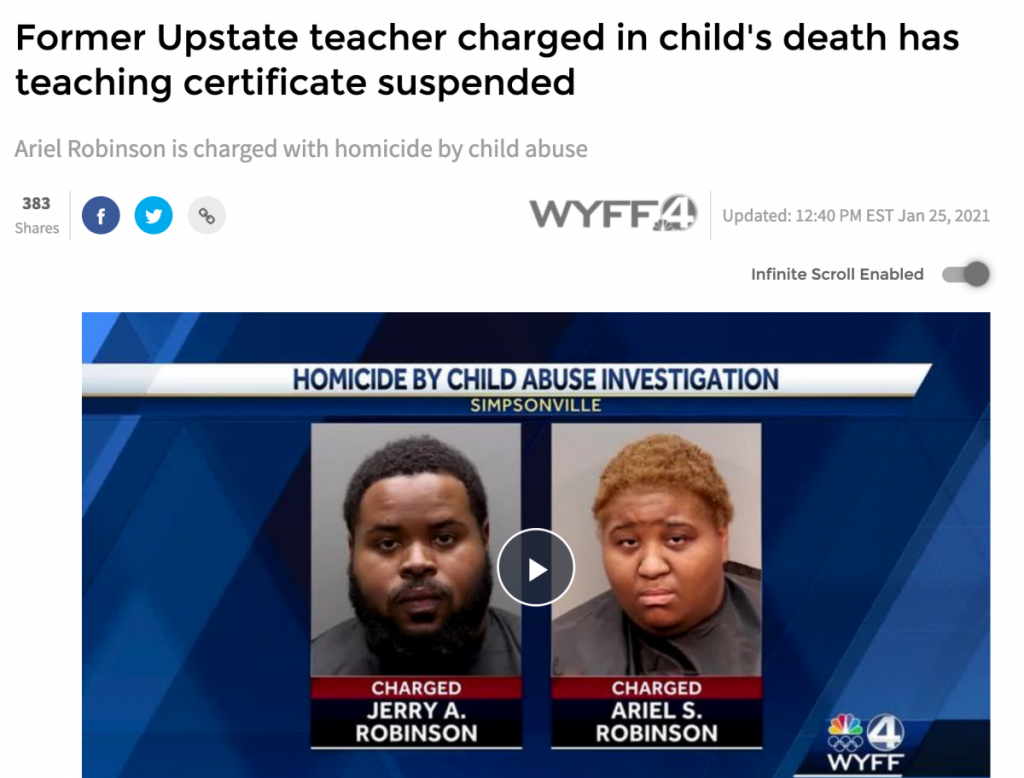Click the WYFF 4 logo
This screenshot has width=1024, height=778.
[x=613, y=214]
